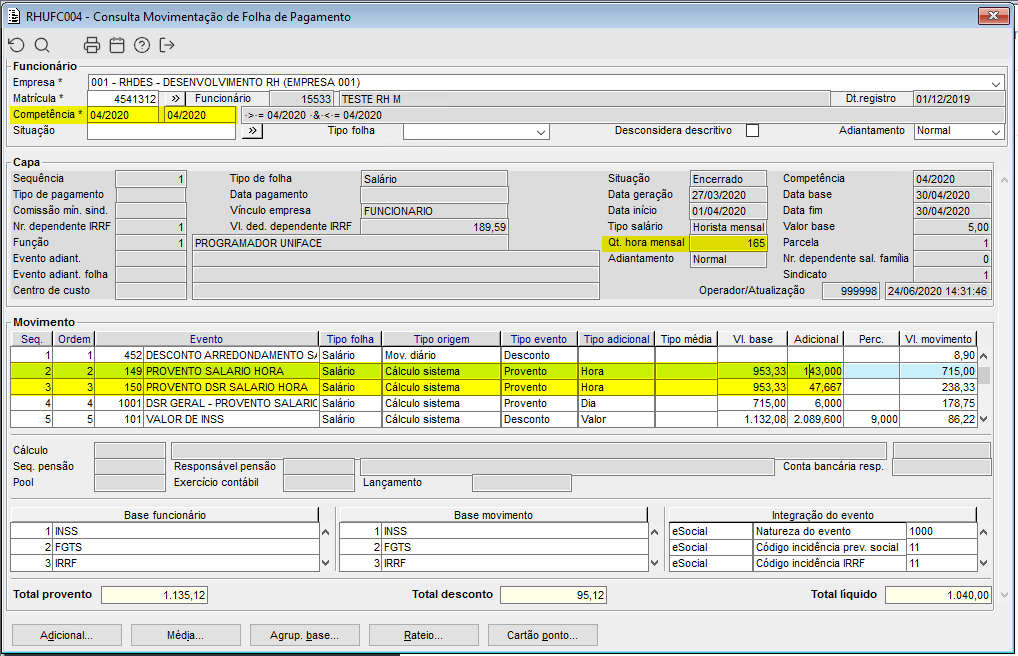
Task: Open the Adiantamento Normal dropdown
Action: (996, 132)
